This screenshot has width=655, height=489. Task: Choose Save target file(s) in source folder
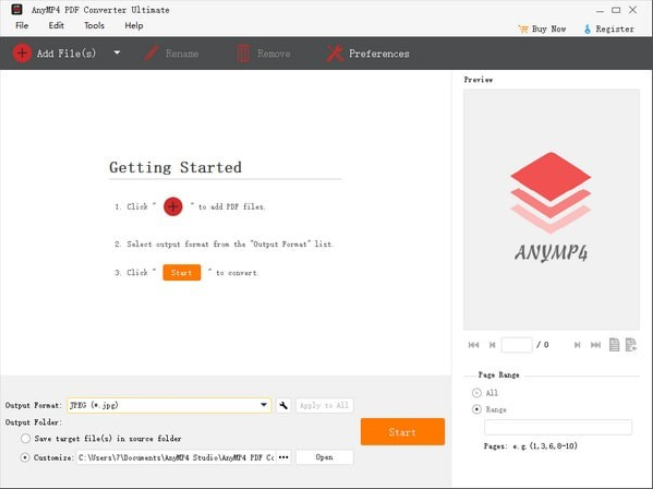click(x=26, y=438)
